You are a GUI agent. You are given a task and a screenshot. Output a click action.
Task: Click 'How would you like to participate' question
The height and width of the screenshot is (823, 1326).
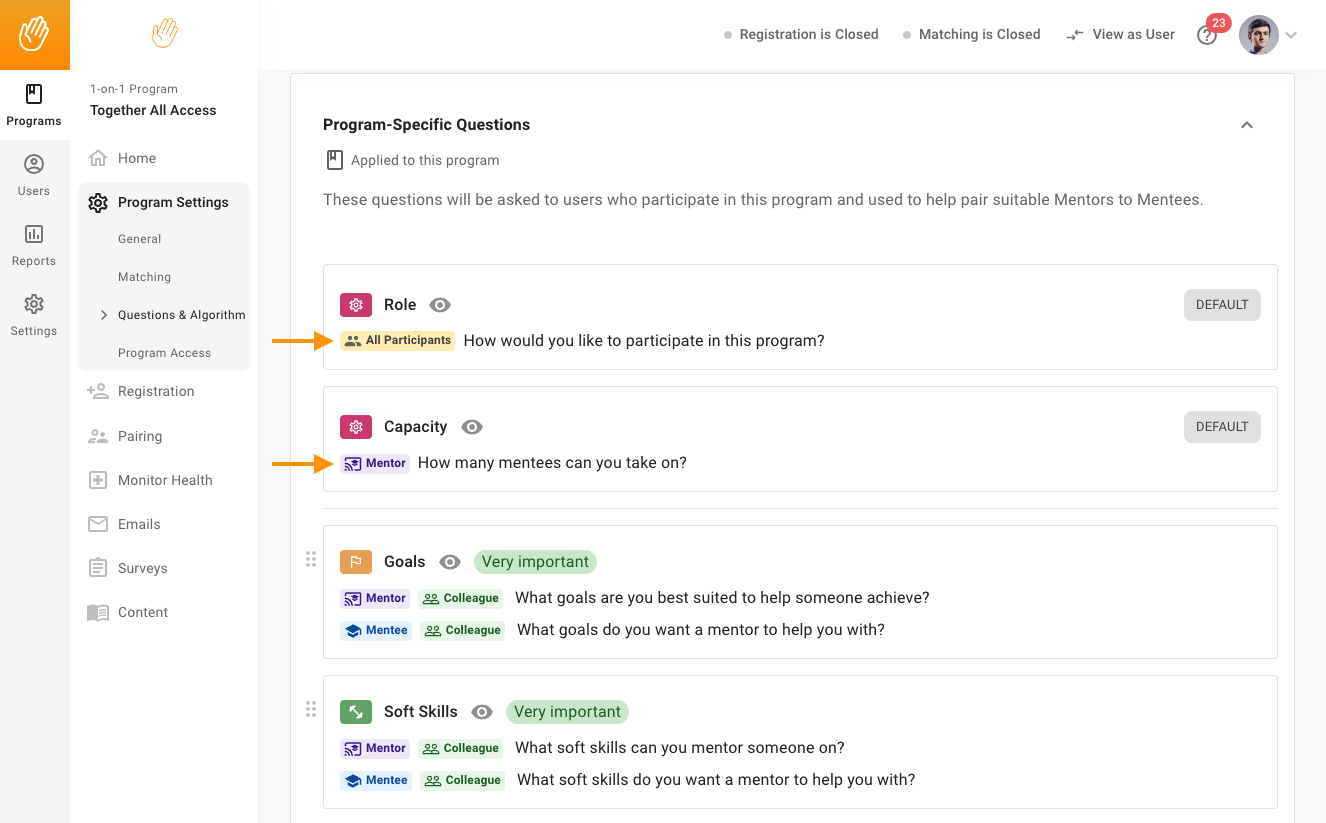point(644,341)
